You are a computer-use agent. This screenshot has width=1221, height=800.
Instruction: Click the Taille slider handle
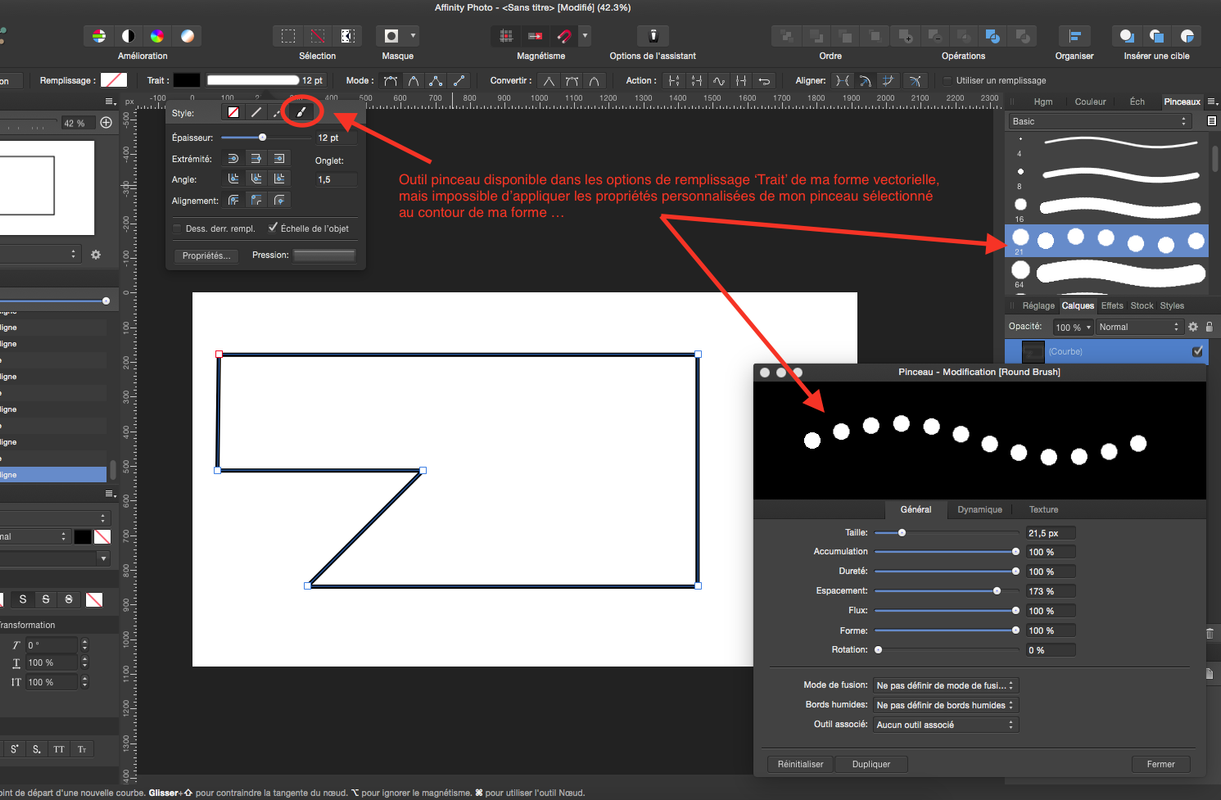[x=902, y=533]
